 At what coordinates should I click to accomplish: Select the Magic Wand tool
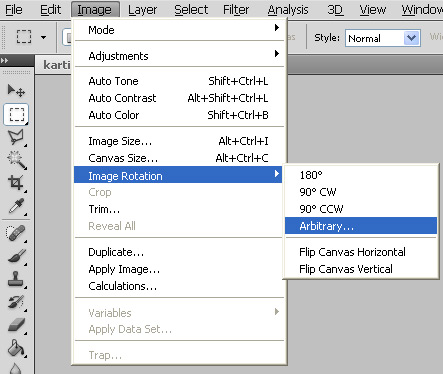click(16, 160)
